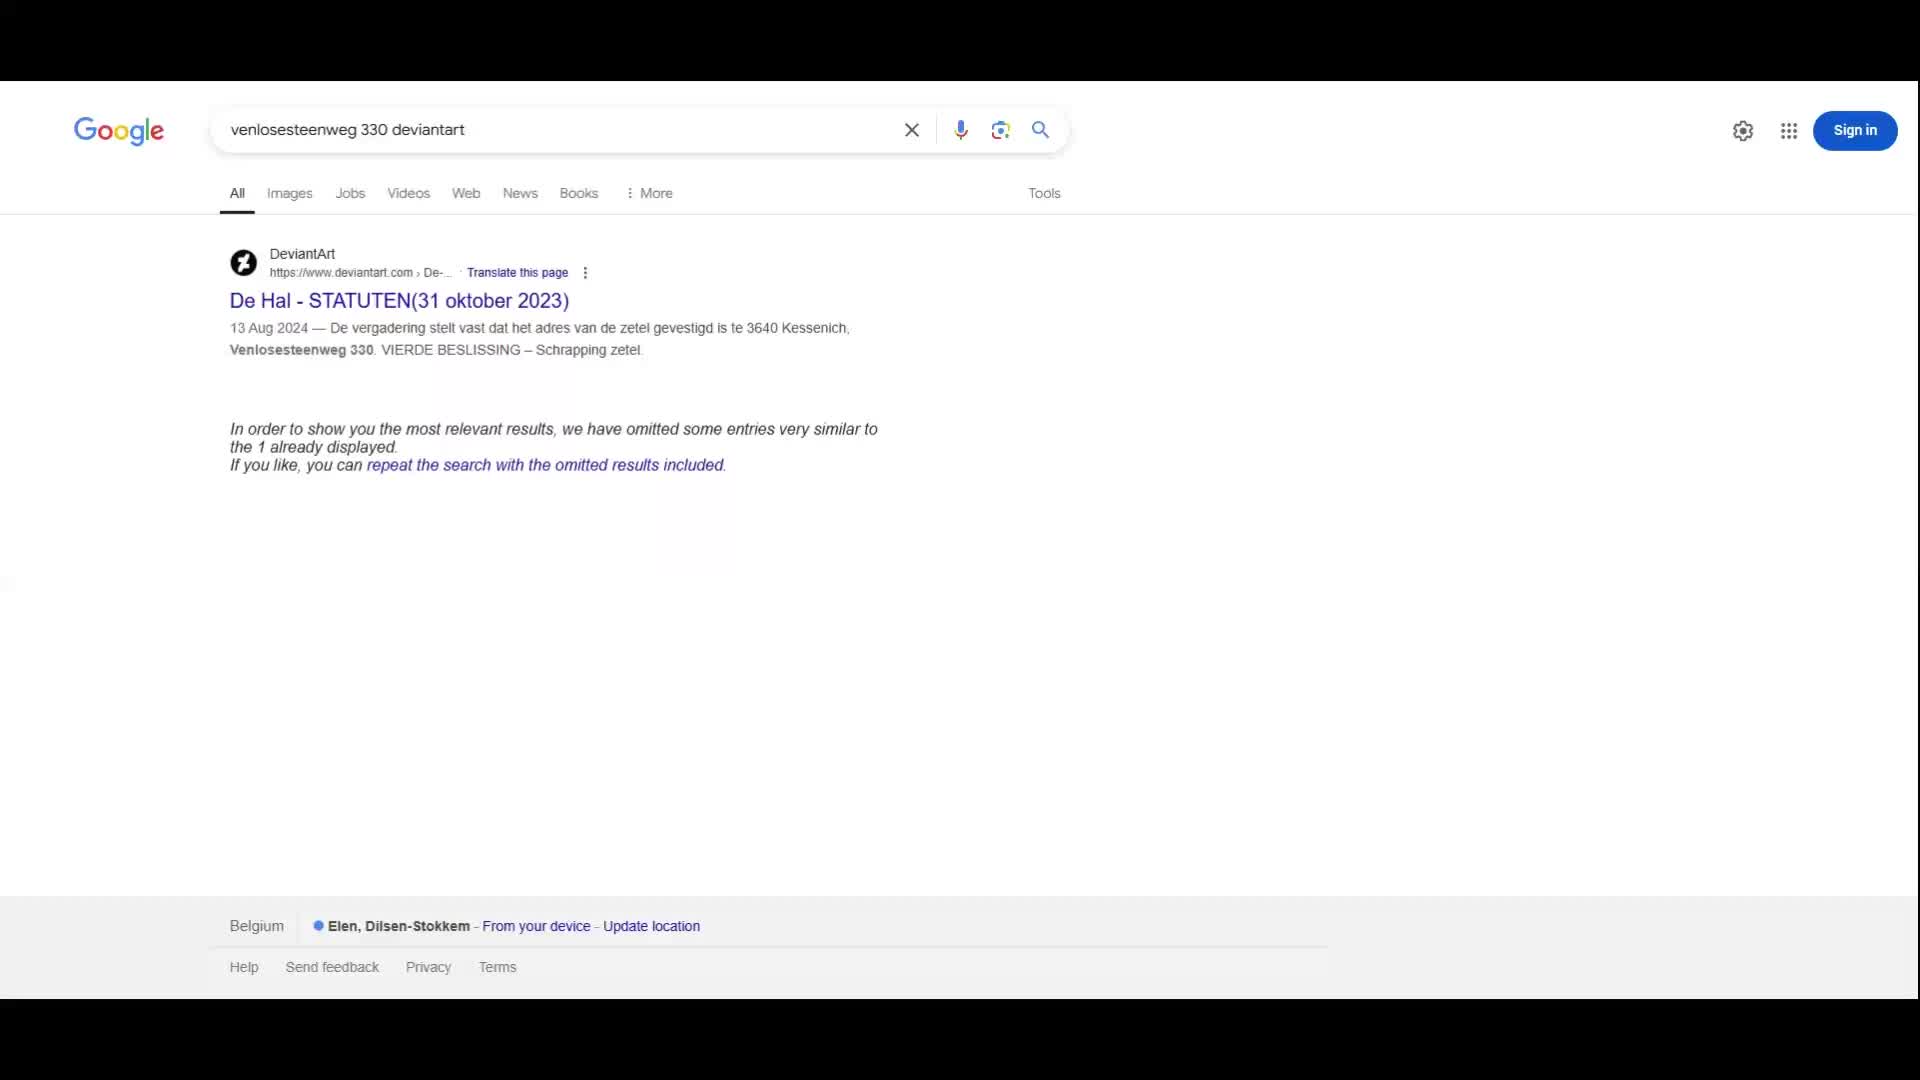The image size is (1920, 1080).
Task: Click the deviantart.com URL breadcrumb
Action: [x=361, y=273]
